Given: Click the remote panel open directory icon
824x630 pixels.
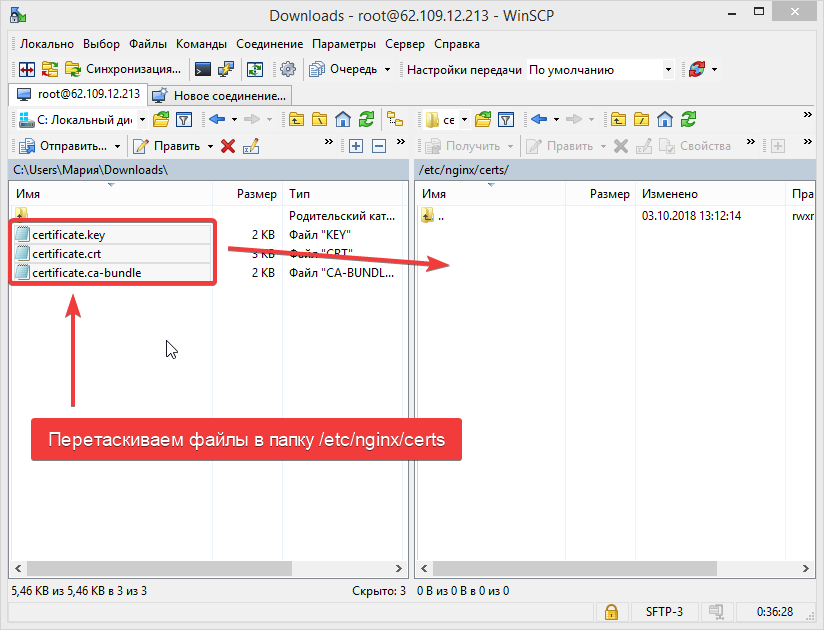Looking at the screenshot, I should (x=483, y=120).
